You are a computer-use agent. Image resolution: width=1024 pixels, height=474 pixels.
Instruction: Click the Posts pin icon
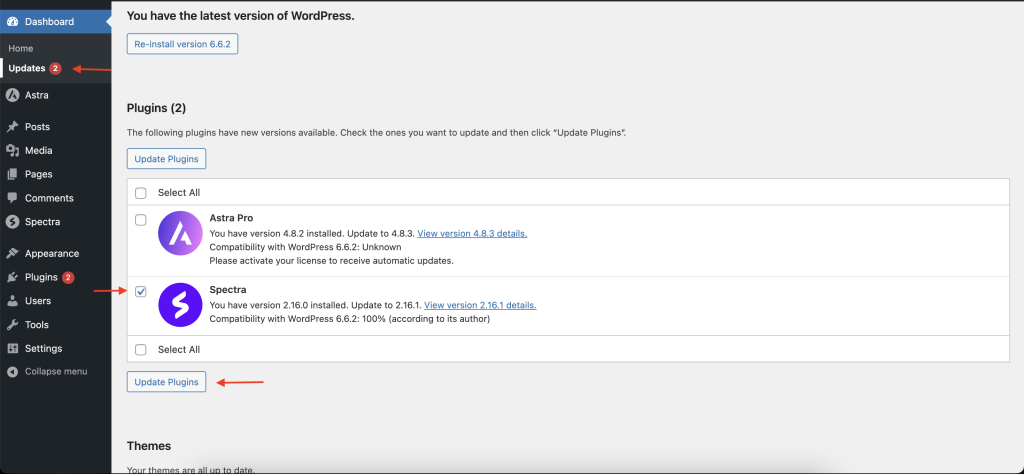[x=12, y=127]
